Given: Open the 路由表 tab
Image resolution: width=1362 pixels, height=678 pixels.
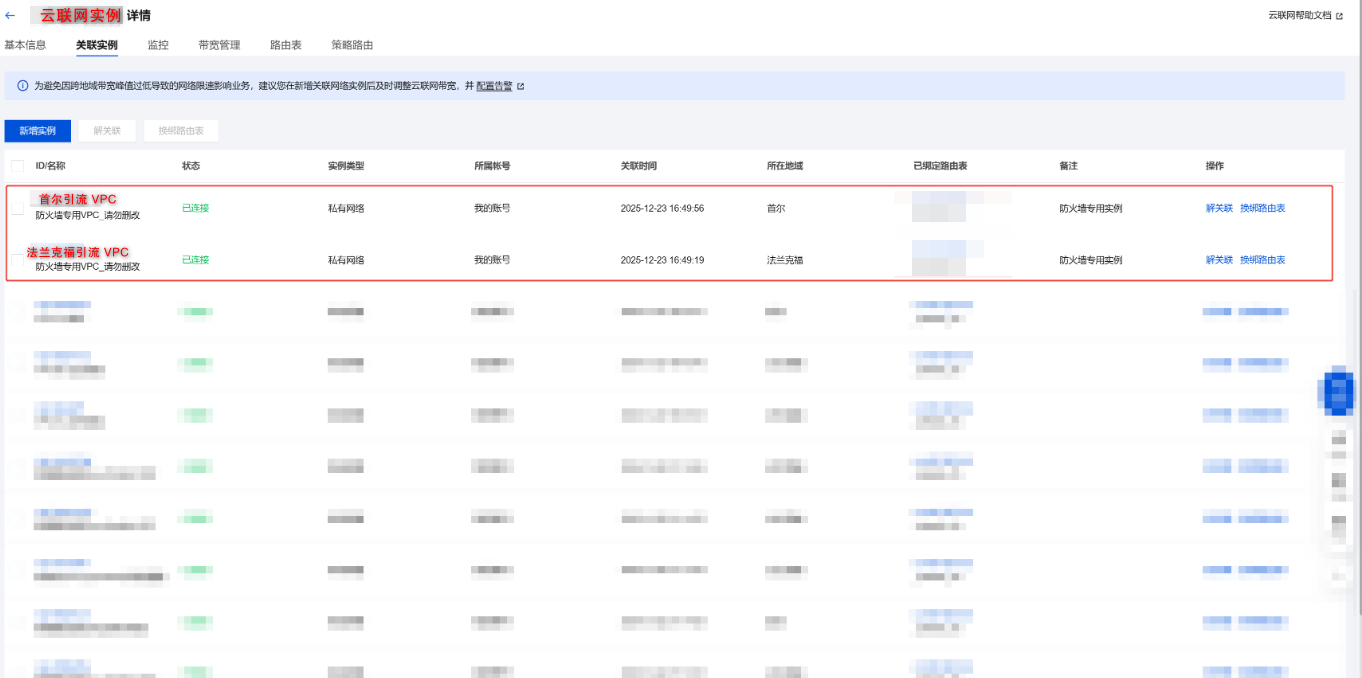Looking at the screenshot, I should (286, 45).
